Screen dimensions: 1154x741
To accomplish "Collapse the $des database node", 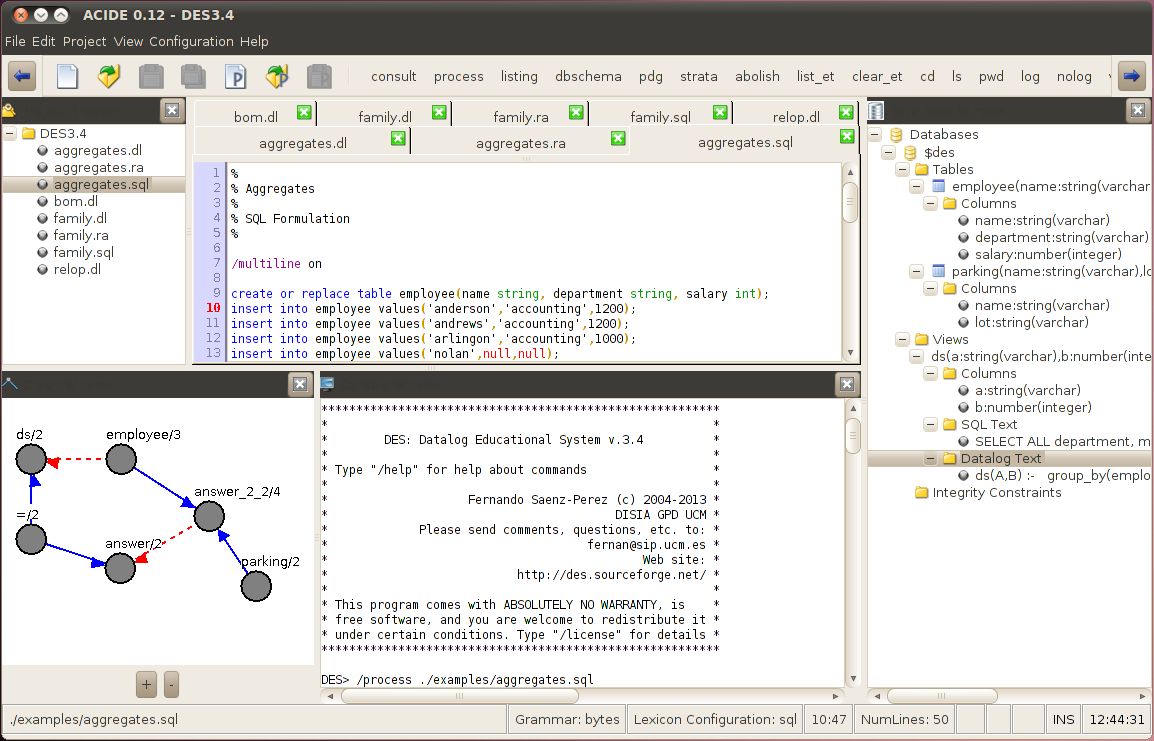I will tap(889, 152).
